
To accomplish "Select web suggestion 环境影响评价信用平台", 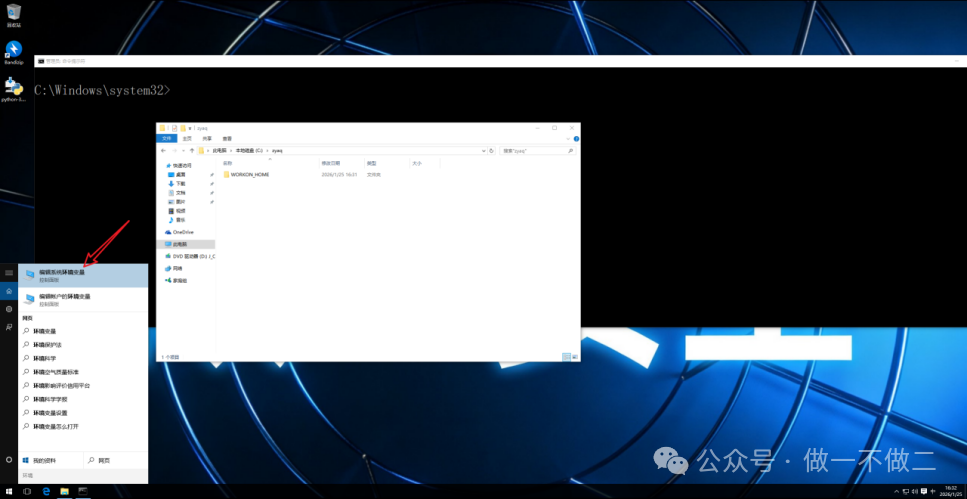I will [x=83, y=386].
